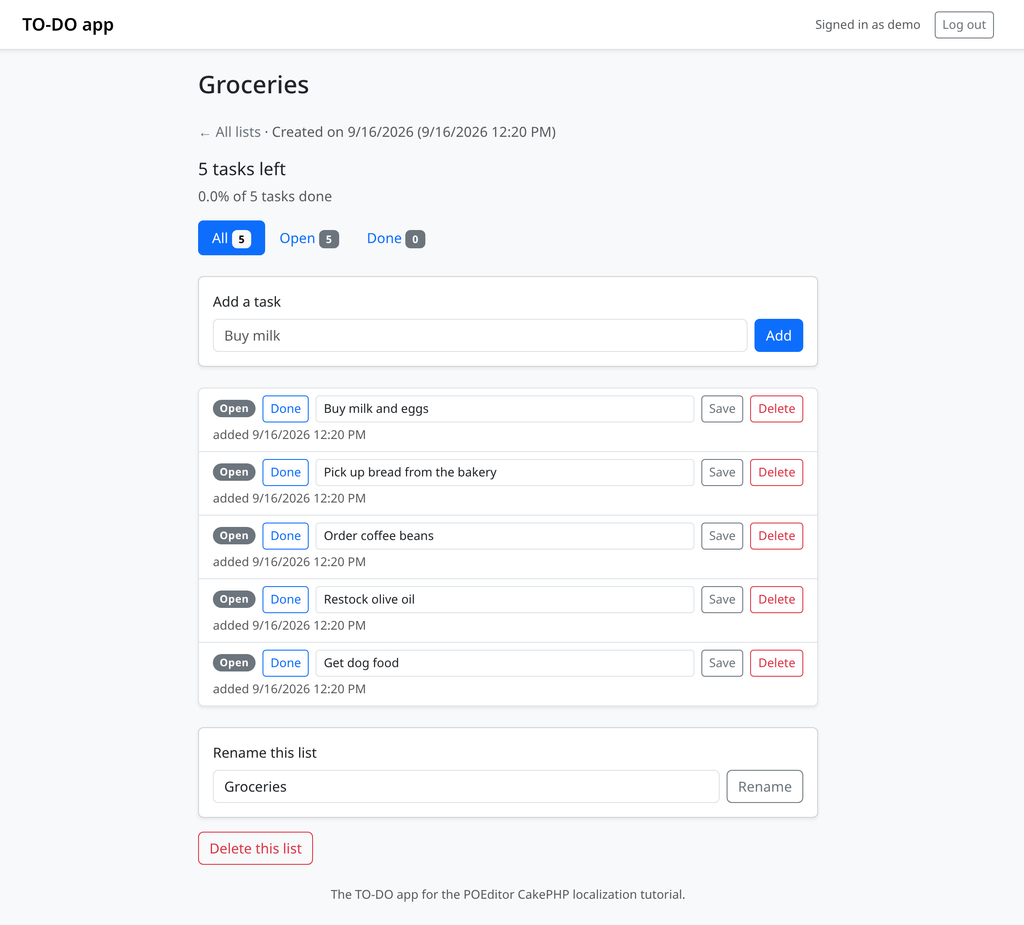Save the 'Restock olive oil' task
This screenshot has height=925, width=1024.
point(722,600)
